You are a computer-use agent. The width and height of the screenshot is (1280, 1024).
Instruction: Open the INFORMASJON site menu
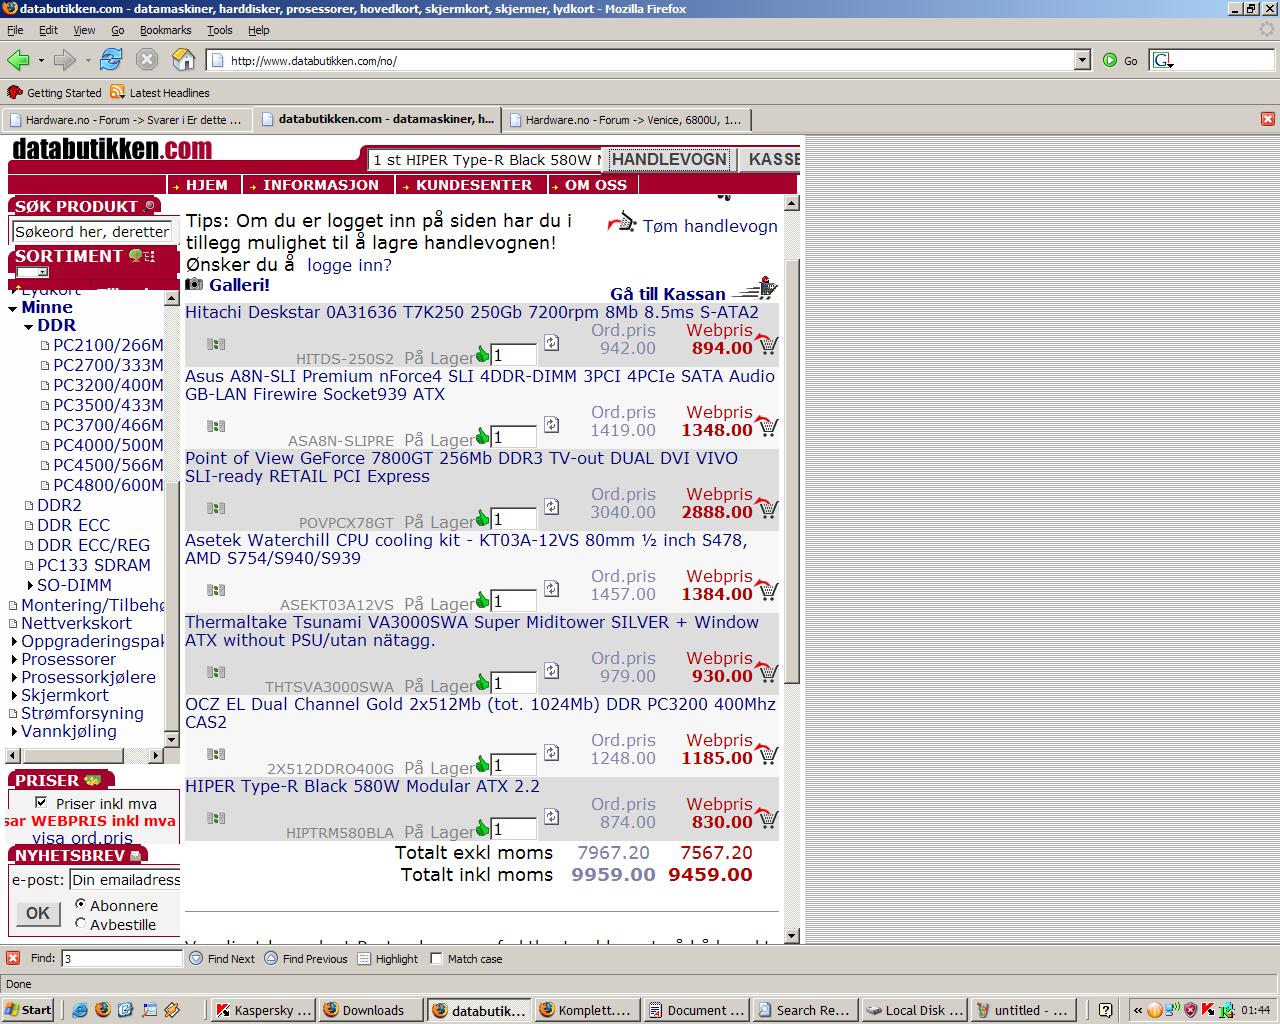tap(321, 185)
